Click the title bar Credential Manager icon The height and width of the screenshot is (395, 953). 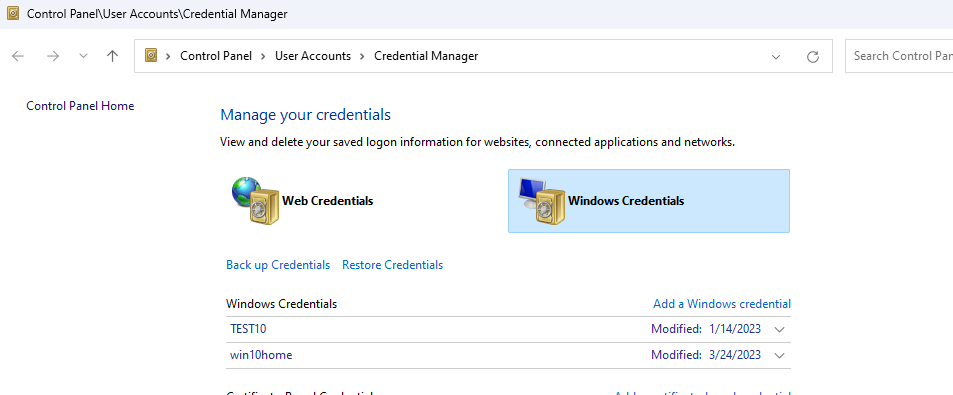tap(13, 13)
